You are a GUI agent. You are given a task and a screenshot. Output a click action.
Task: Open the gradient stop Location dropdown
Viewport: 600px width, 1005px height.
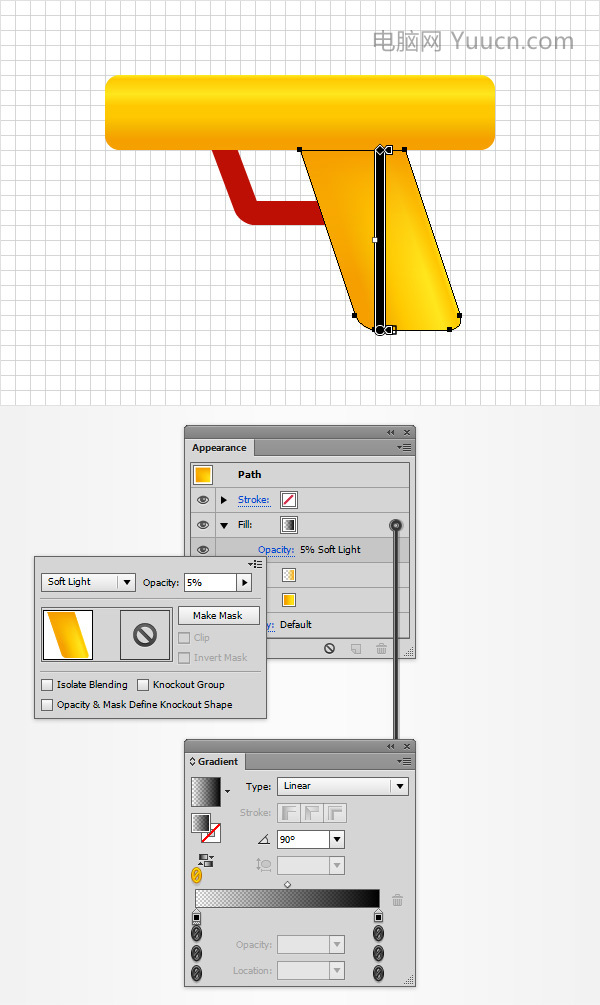tap(337, 970)
